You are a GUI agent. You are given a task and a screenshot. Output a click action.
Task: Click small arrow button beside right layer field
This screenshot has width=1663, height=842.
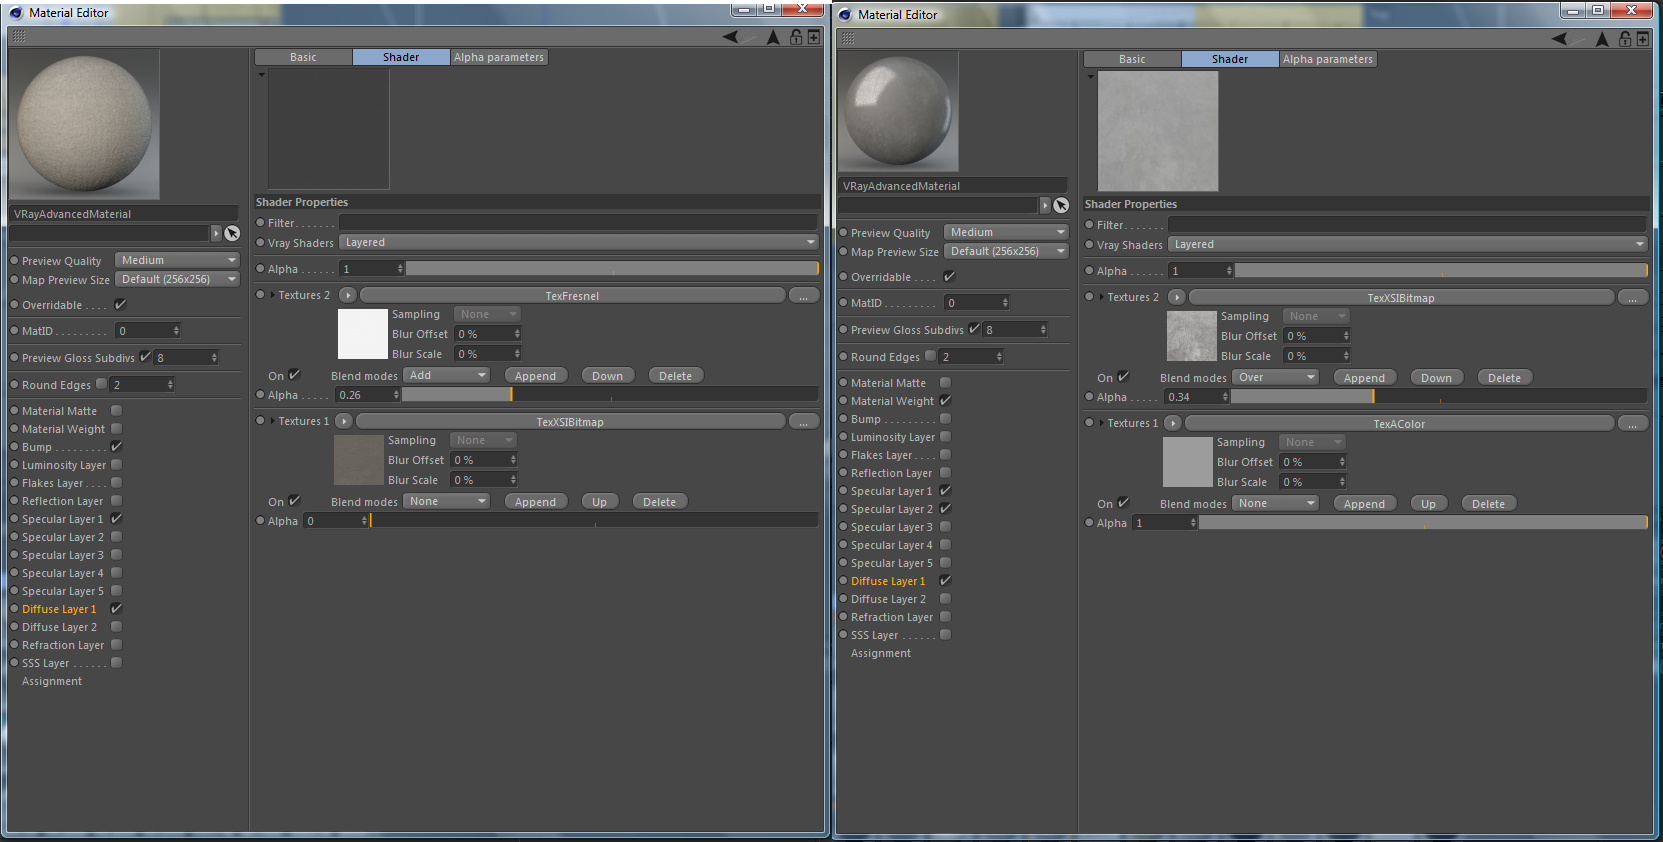1045,205
